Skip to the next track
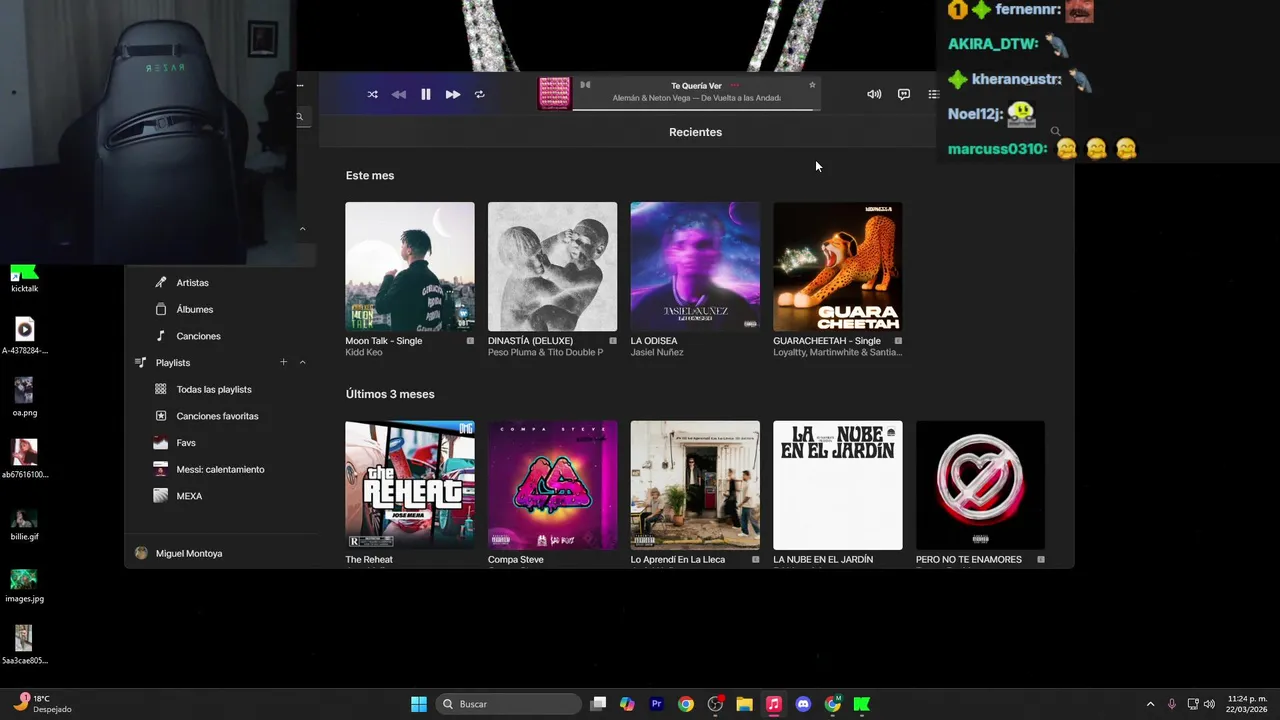 point(453,94)
